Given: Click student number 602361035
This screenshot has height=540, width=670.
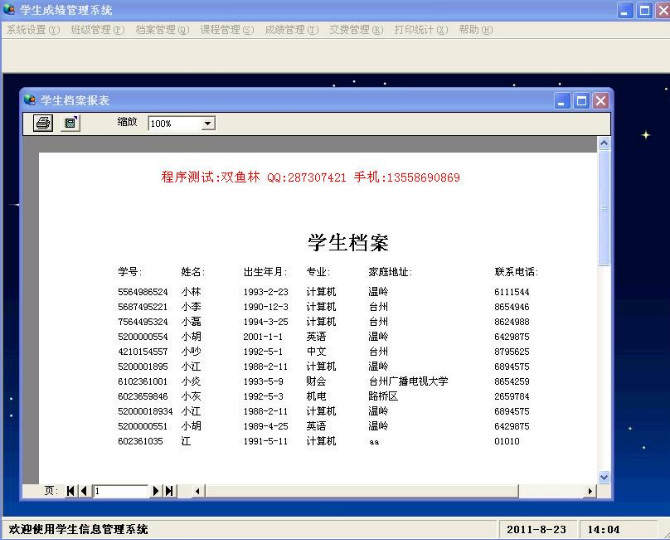Looking at the screenshot, I should [140, 441].
